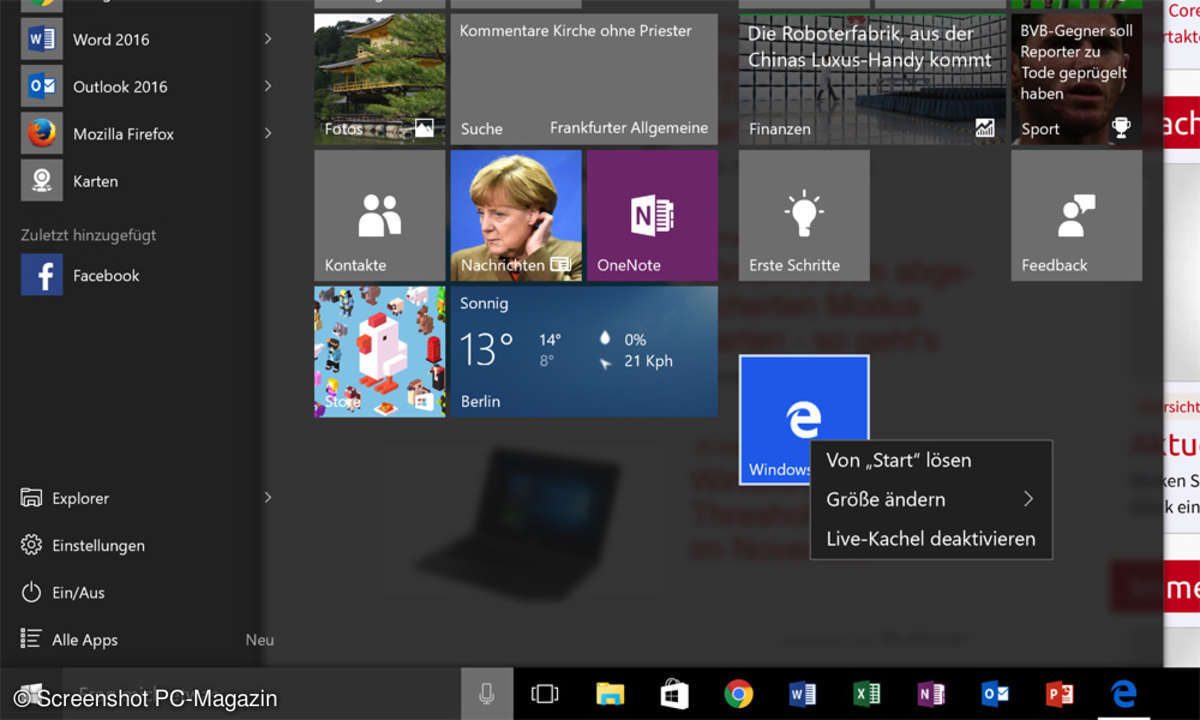Open Word from the taskbar
Viewport: 1200px width, 720px height.
(x=803, y=693)
